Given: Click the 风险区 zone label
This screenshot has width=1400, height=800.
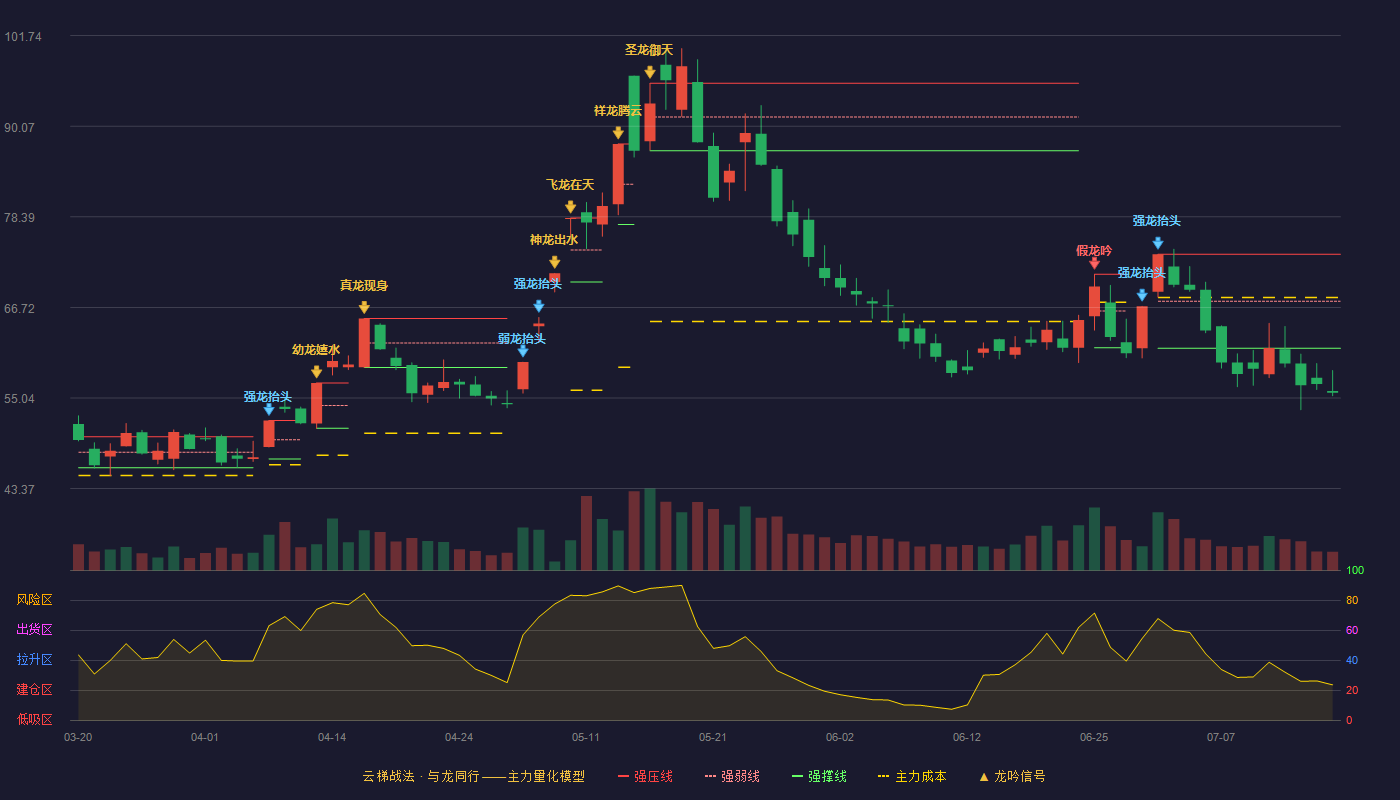Looking at the screenshot, I should pos(34,600).
